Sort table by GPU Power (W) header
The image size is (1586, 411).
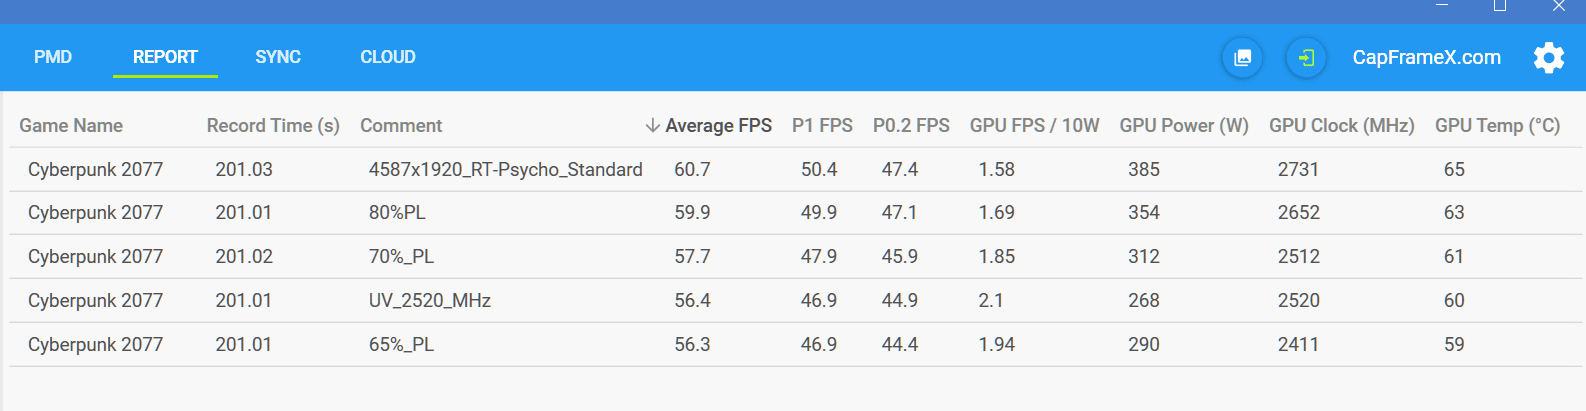coord(1184,125)
